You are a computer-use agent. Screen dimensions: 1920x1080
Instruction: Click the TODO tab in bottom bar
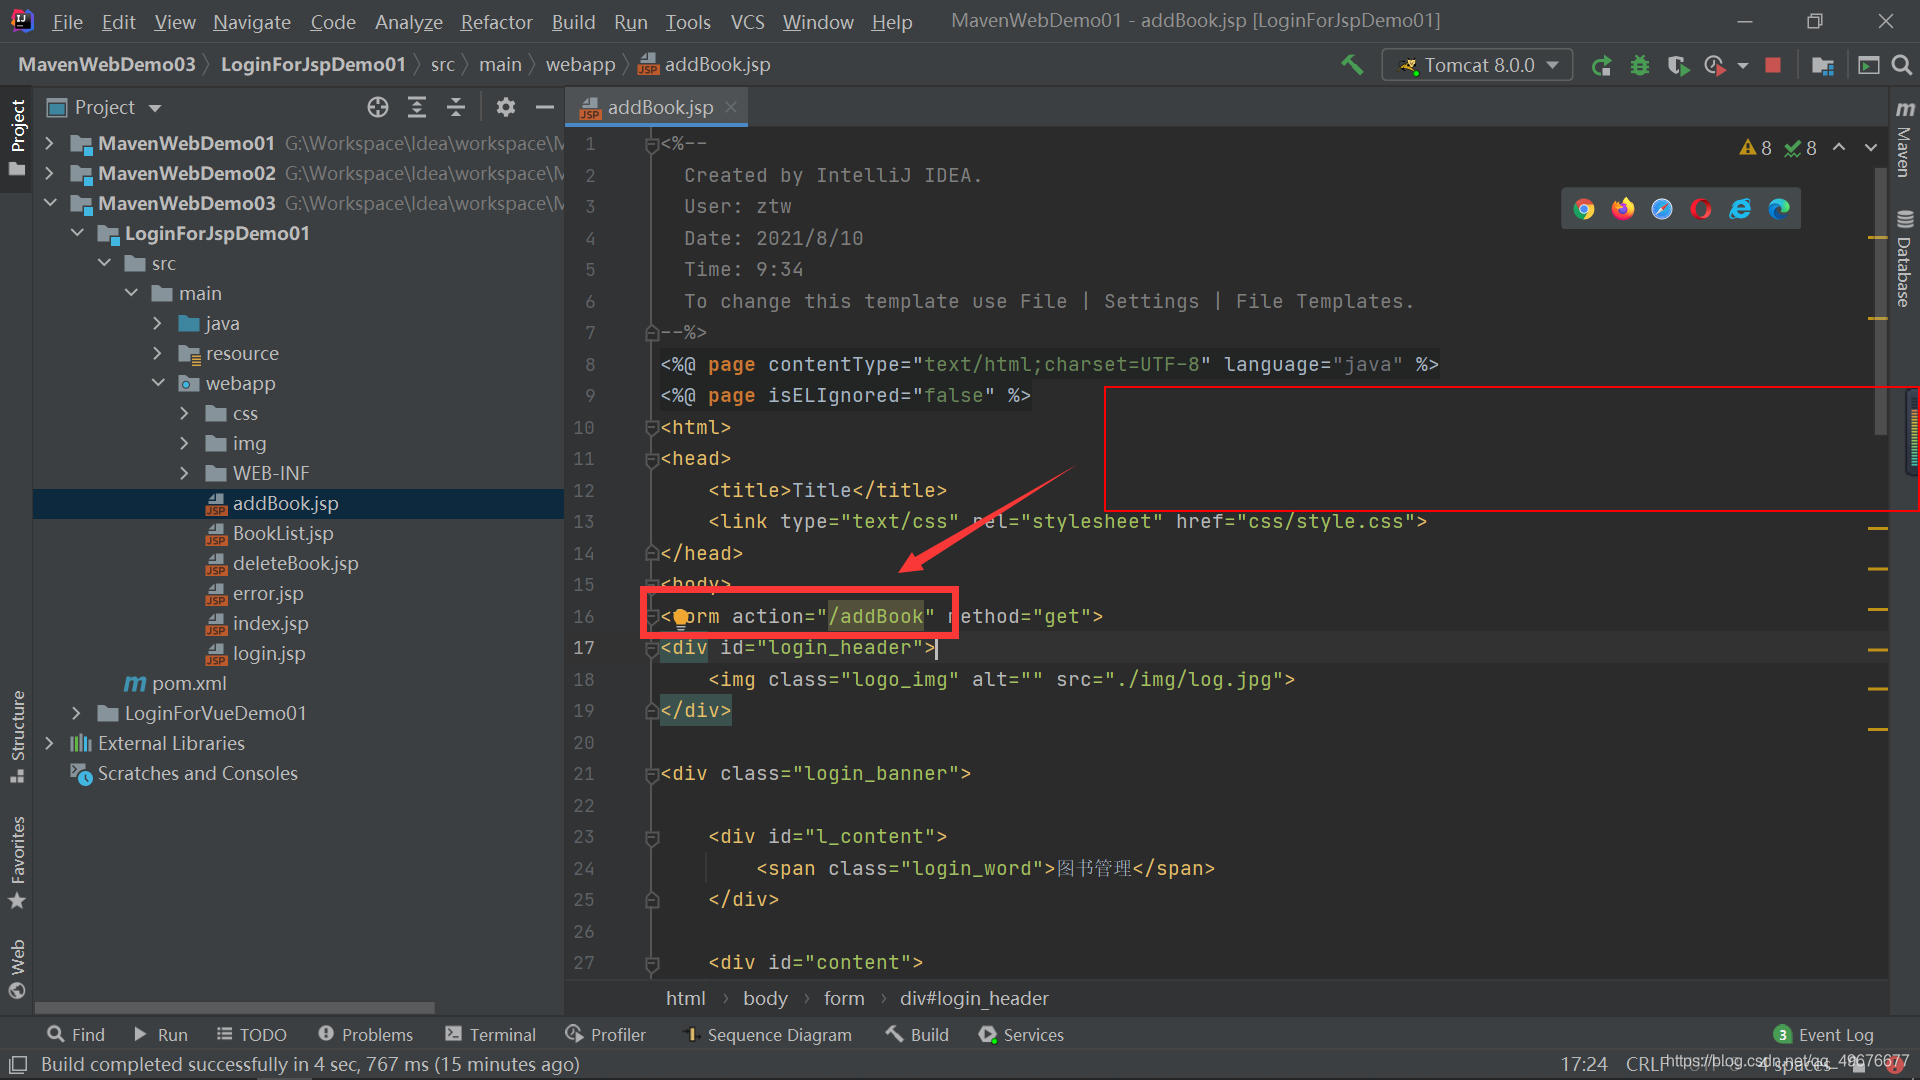(x=257, y=1034)
